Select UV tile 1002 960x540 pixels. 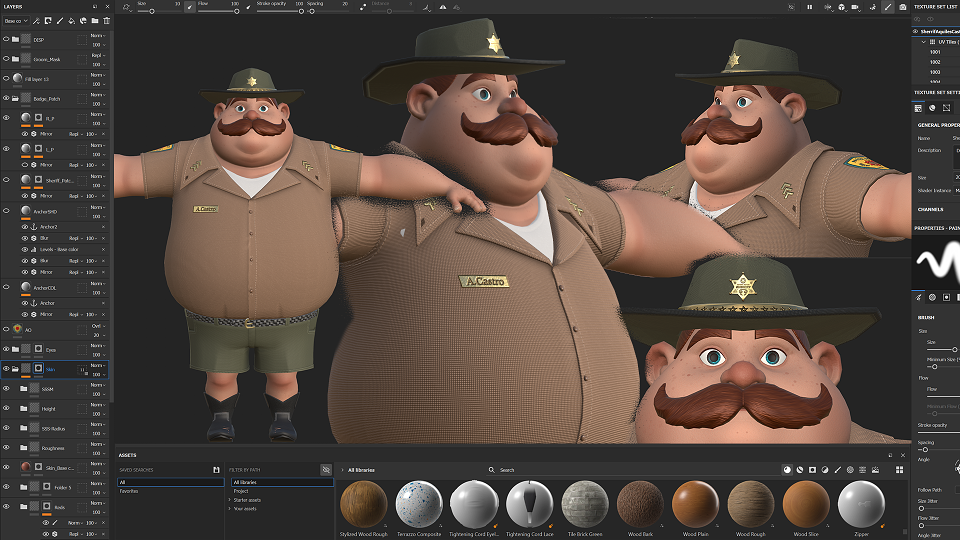(x=935, y=62)
